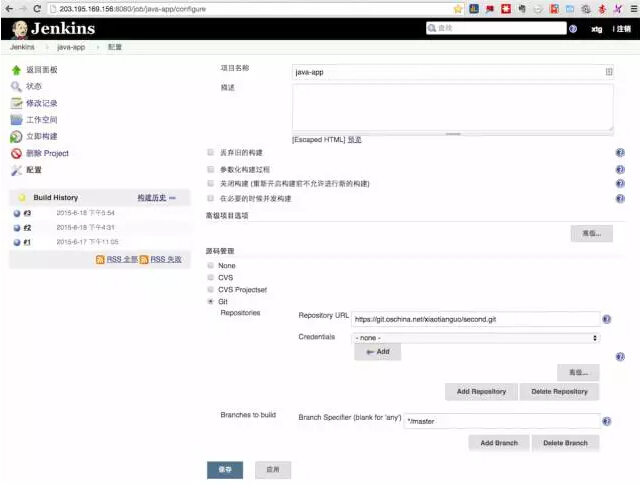Image resolution: width=640 pixels, height=486 pixels.
Task: Open the build history trend link
Action: tap(151, 198)
